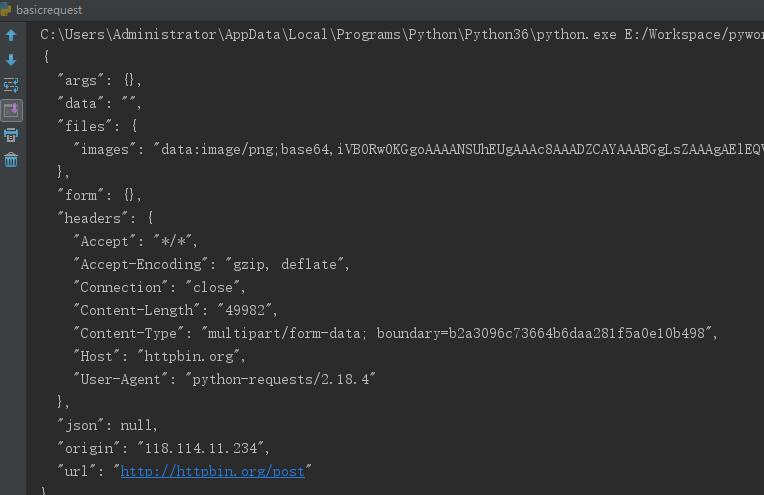
Task: Click the Accept-Encoding gzip, deflate line
Action: pos(211,264)
